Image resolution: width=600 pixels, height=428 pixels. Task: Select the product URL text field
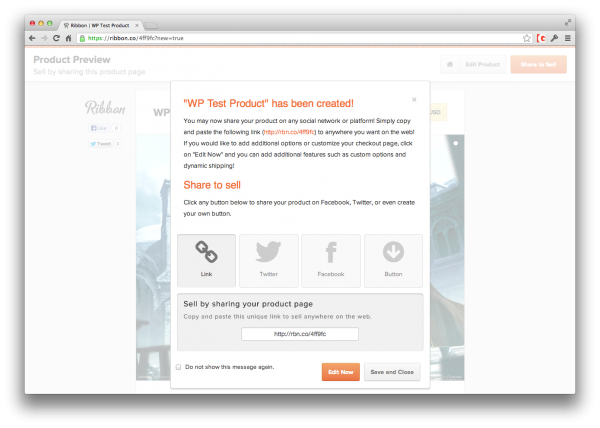pos(300,334)
